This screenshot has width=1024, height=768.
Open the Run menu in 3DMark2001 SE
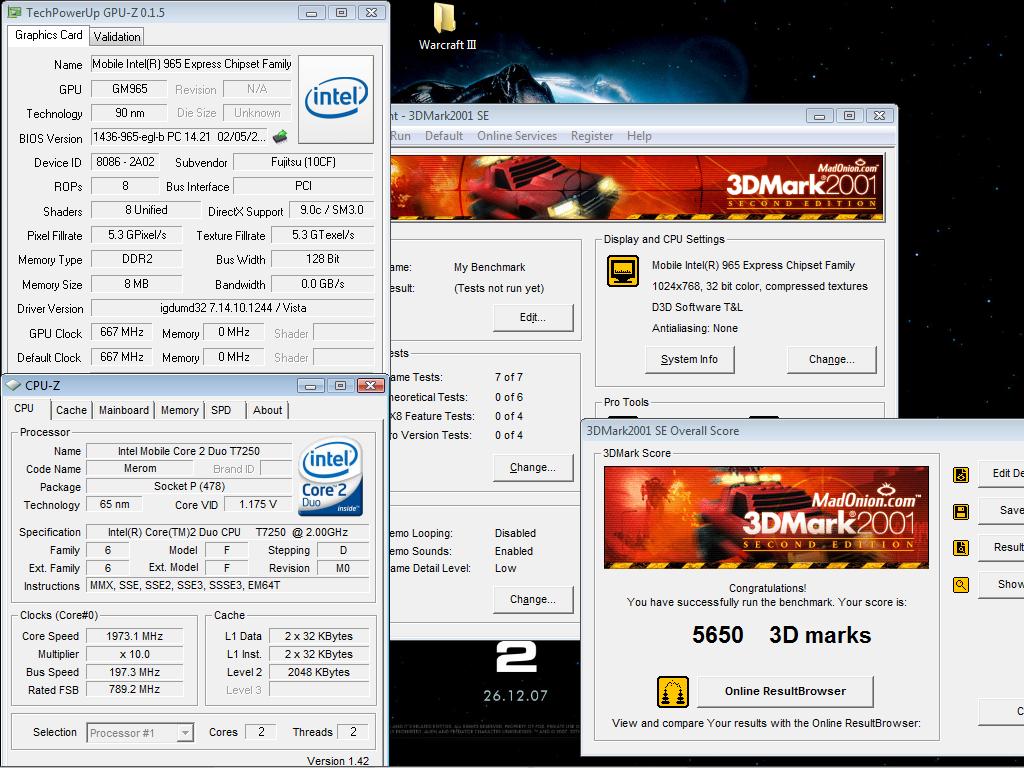400,136
